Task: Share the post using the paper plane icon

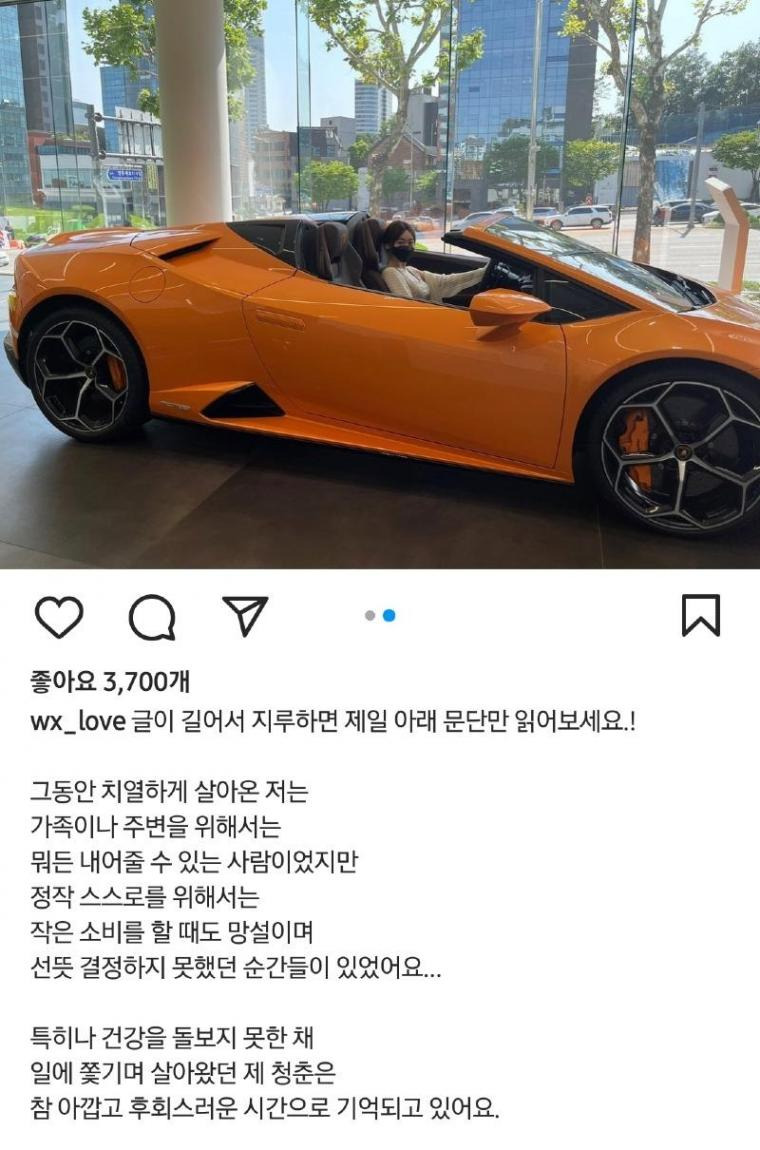Action: (245, 615)
